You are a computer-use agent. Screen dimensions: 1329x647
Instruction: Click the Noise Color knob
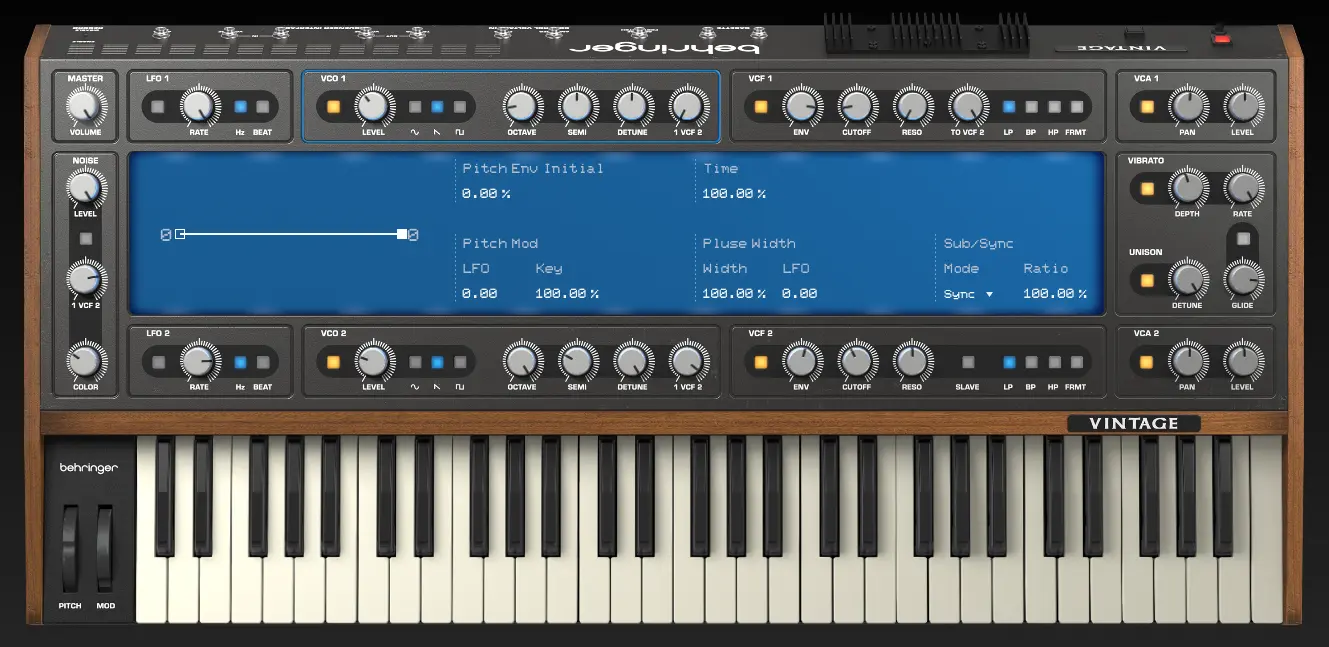click(x=85, y=361)
